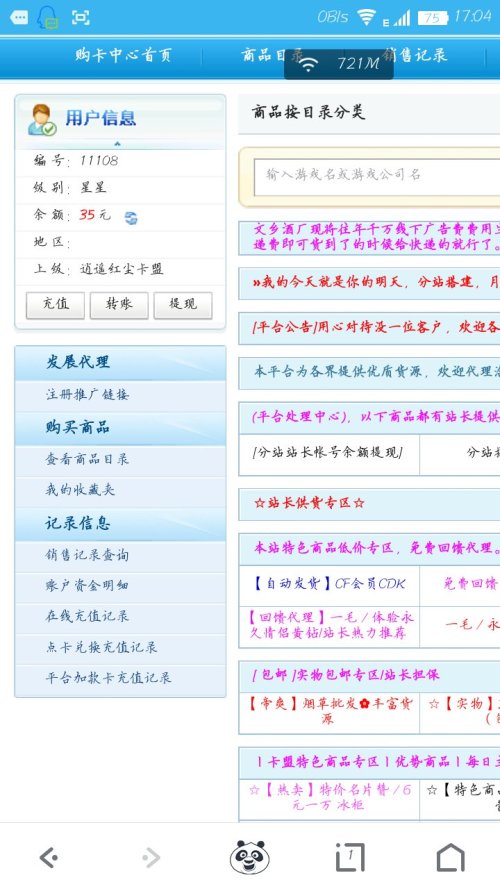Screen dimensions: 500x889
Task: Click the 本平台为各界提供优质货源 announcement
Action: [377, 372]
